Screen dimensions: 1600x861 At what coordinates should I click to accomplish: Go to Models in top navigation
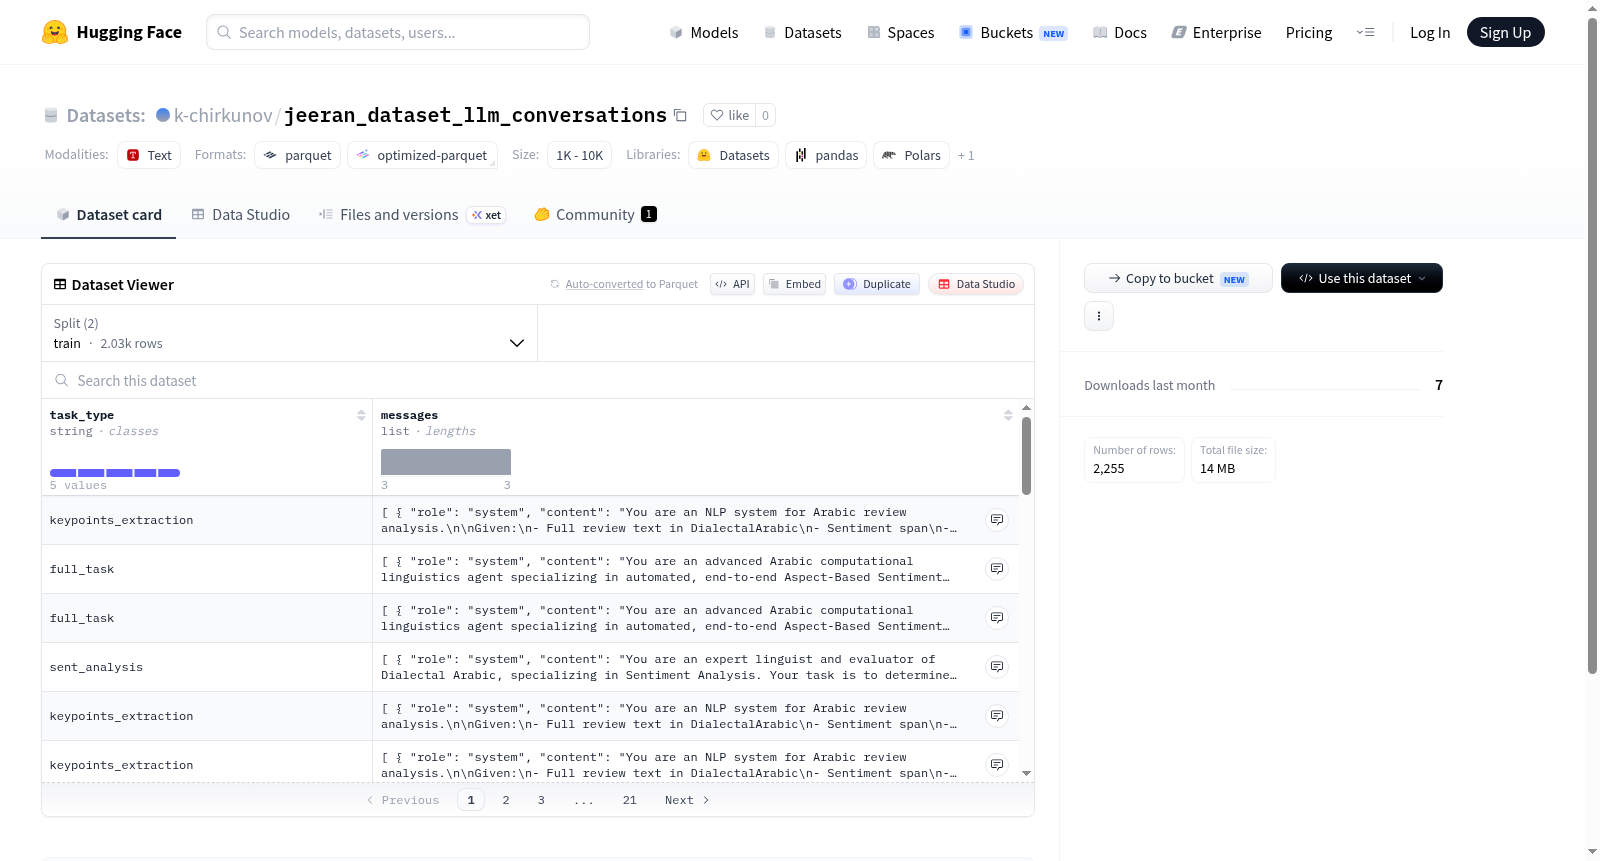point(704,32)
